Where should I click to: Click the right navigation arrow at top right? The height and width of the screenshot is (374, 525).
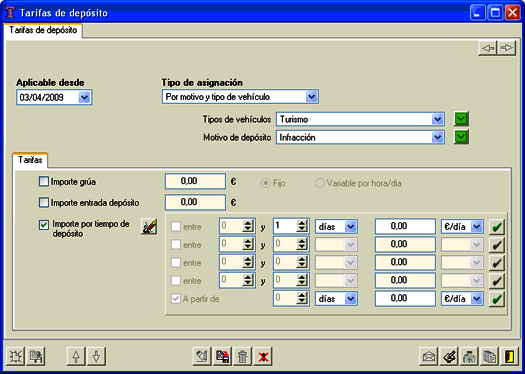507,48
